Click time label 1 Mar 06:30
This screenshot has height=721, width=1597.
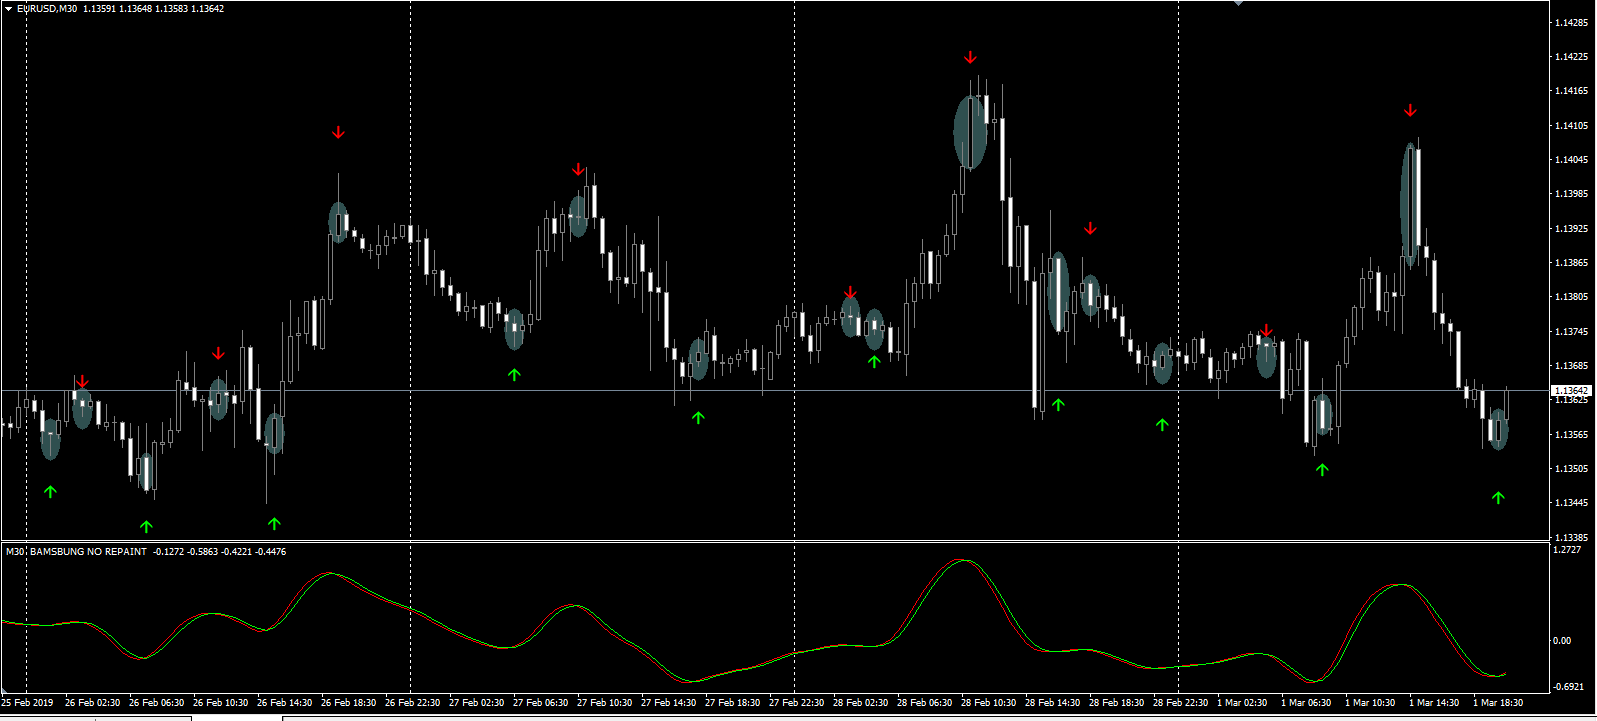1306,703
